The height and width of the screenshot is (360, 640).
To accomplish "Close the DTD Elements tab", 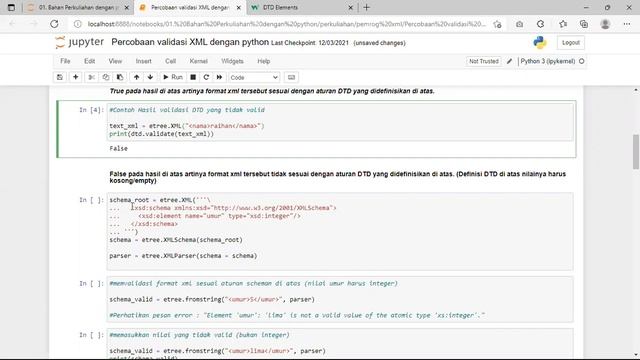I will (x=351, y=7).
